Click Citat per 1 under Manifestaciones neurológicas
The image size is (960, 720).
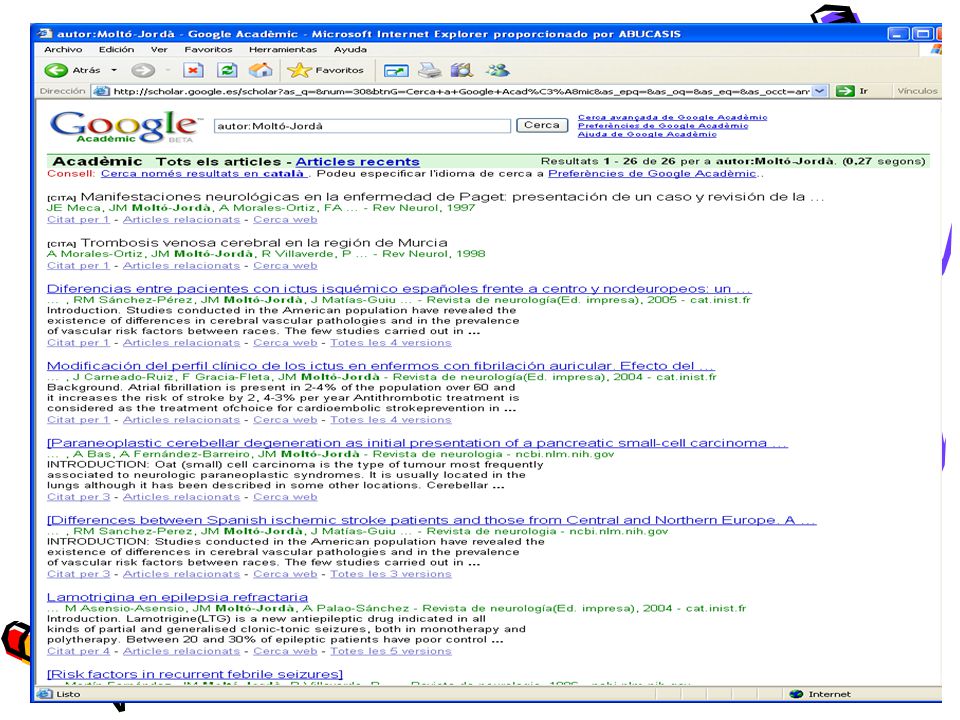pyautogui.click(x=78, y=219)
